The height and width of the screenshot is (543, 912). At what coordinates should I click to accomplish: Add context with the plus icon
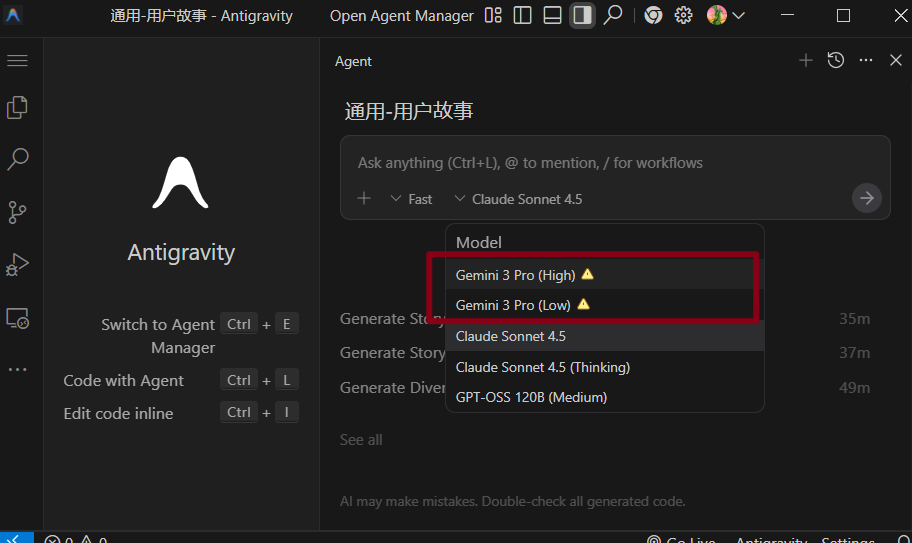[364, 198]
